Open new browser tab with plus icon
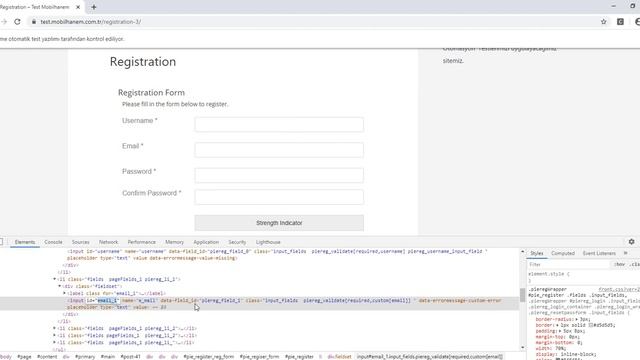The width and height of the screenshot is (640, 360). [x=93, y=7]
